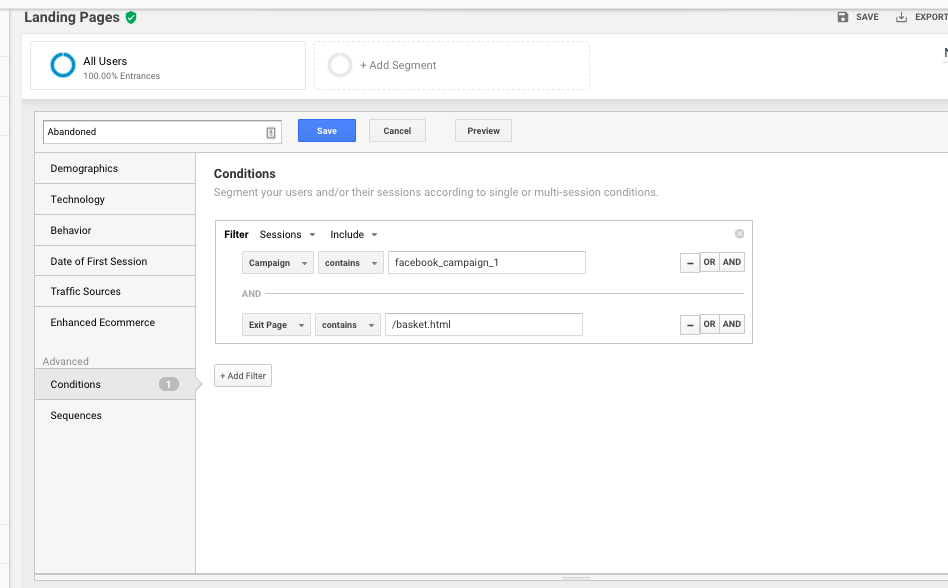The height and width of the screenshot is (588, 948).
Task: Click the icon inside the segment name field
Action: tap(271, 132)
